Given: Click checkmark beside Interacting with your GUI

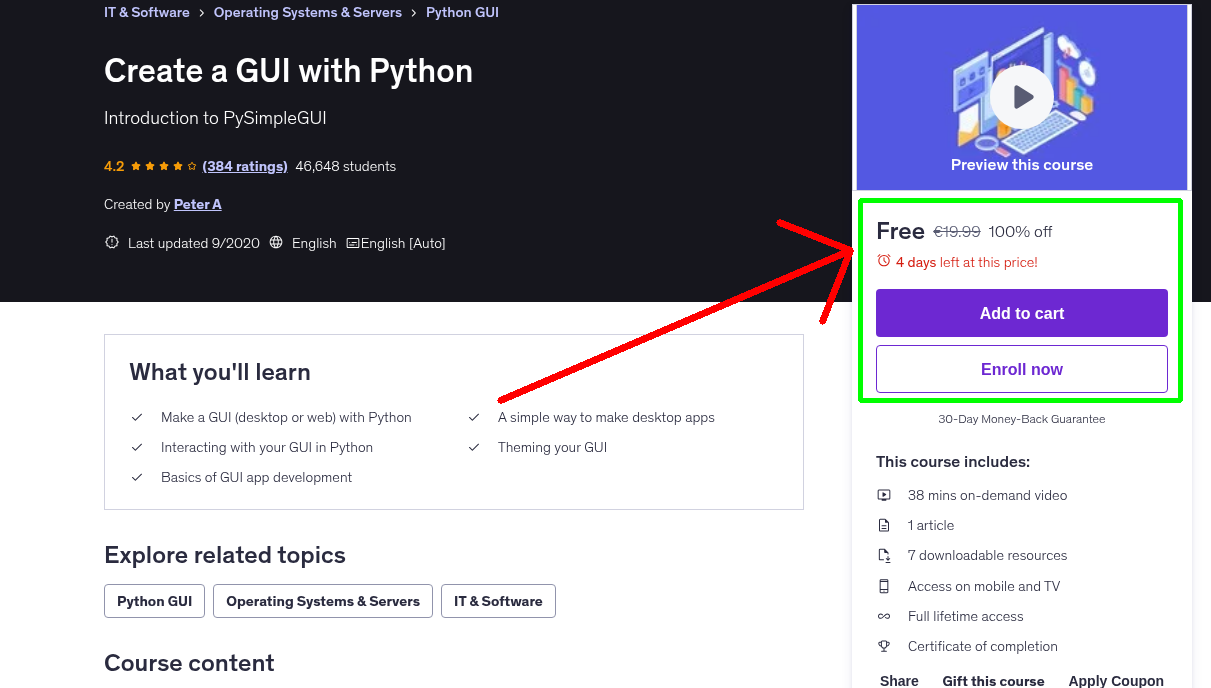Looking at the screenshot, I should click(137, 447).
